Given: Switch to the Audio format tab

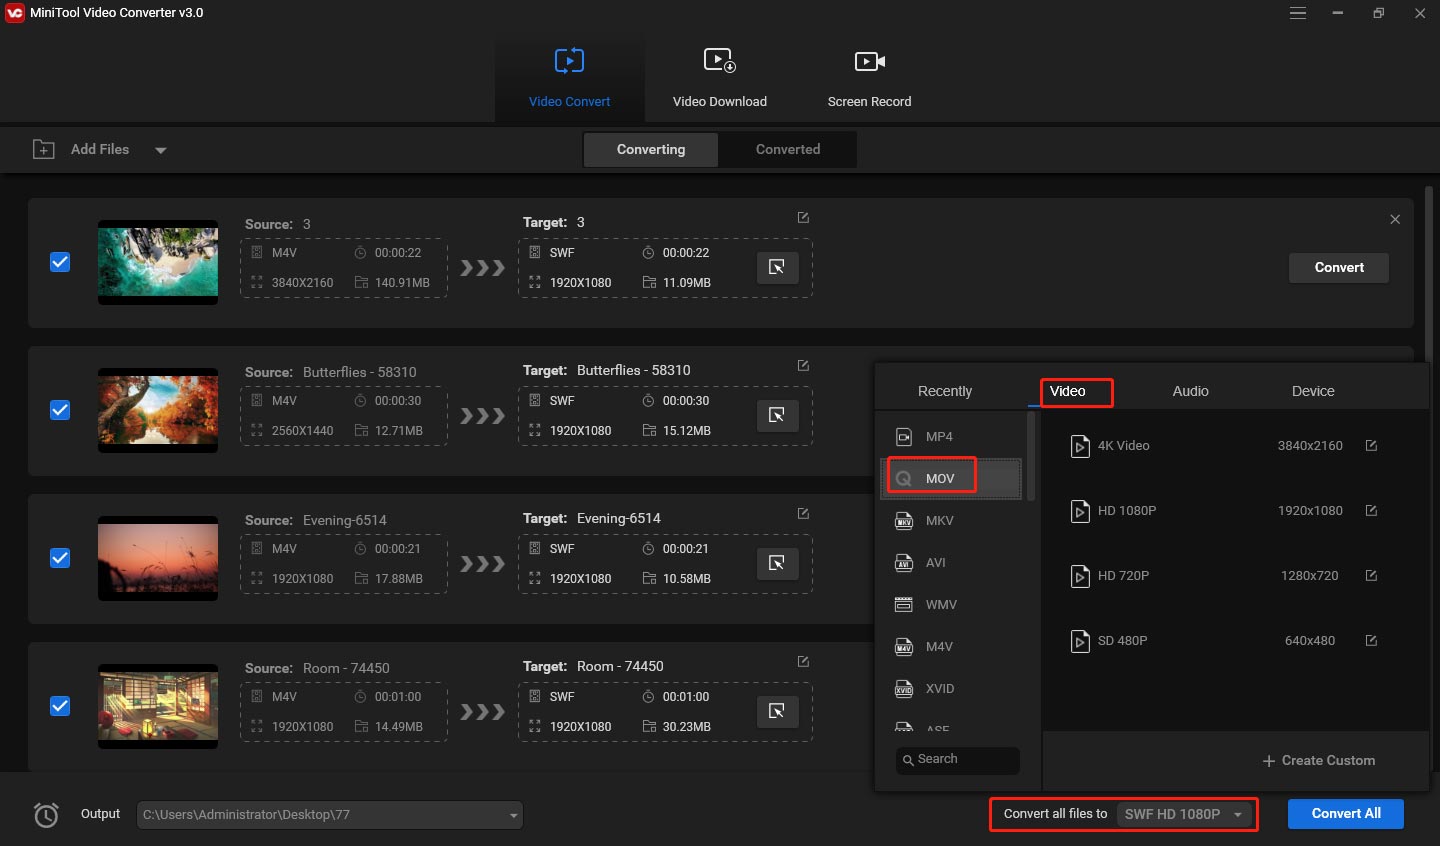Looking at the screenshot, I should (1190, 391).
